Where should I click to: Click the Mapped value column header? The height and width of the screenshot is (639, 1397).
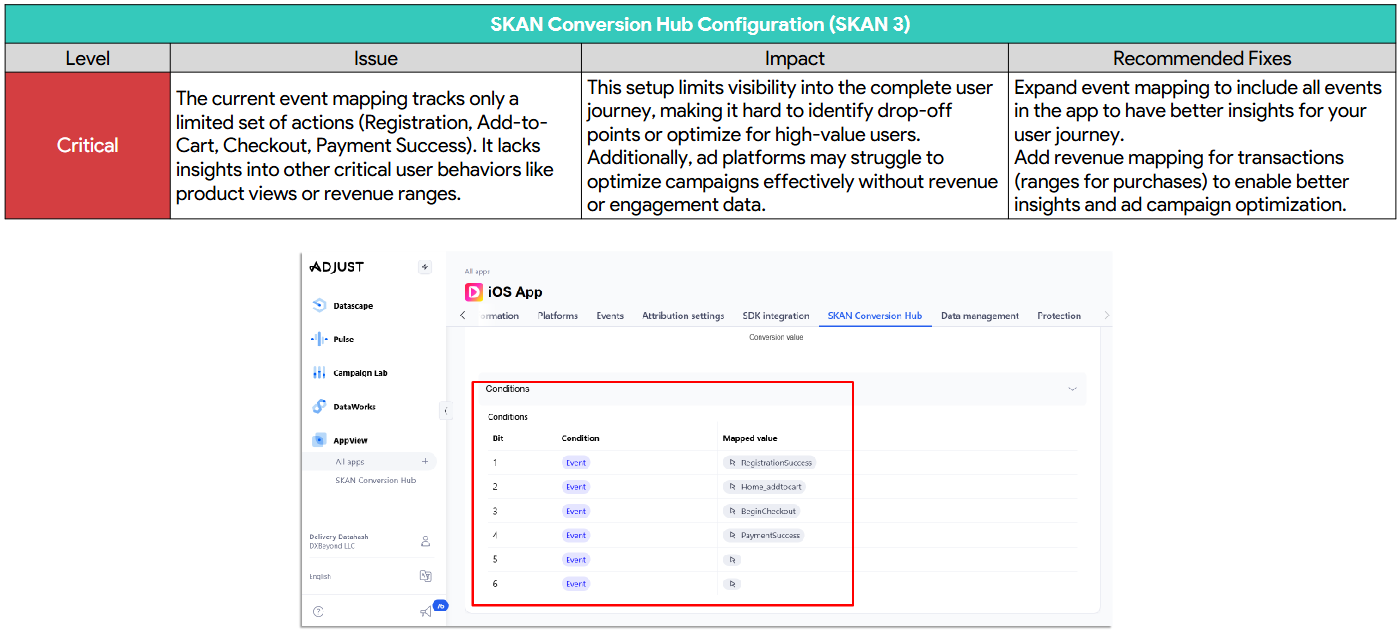750,438
